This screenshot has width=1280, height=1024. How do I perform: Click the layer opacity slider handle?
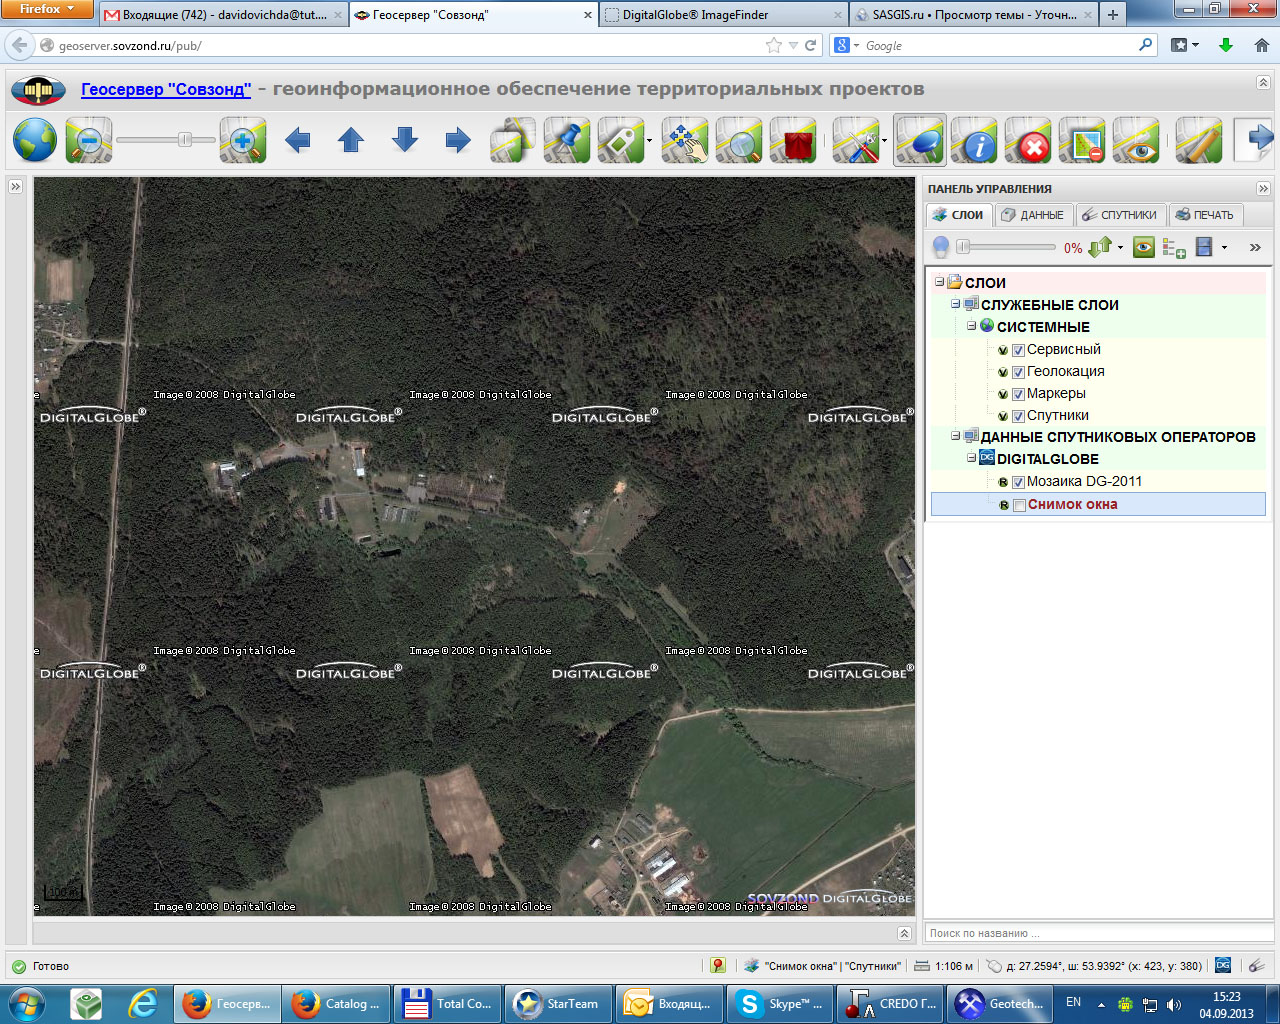tap(963, 247)
